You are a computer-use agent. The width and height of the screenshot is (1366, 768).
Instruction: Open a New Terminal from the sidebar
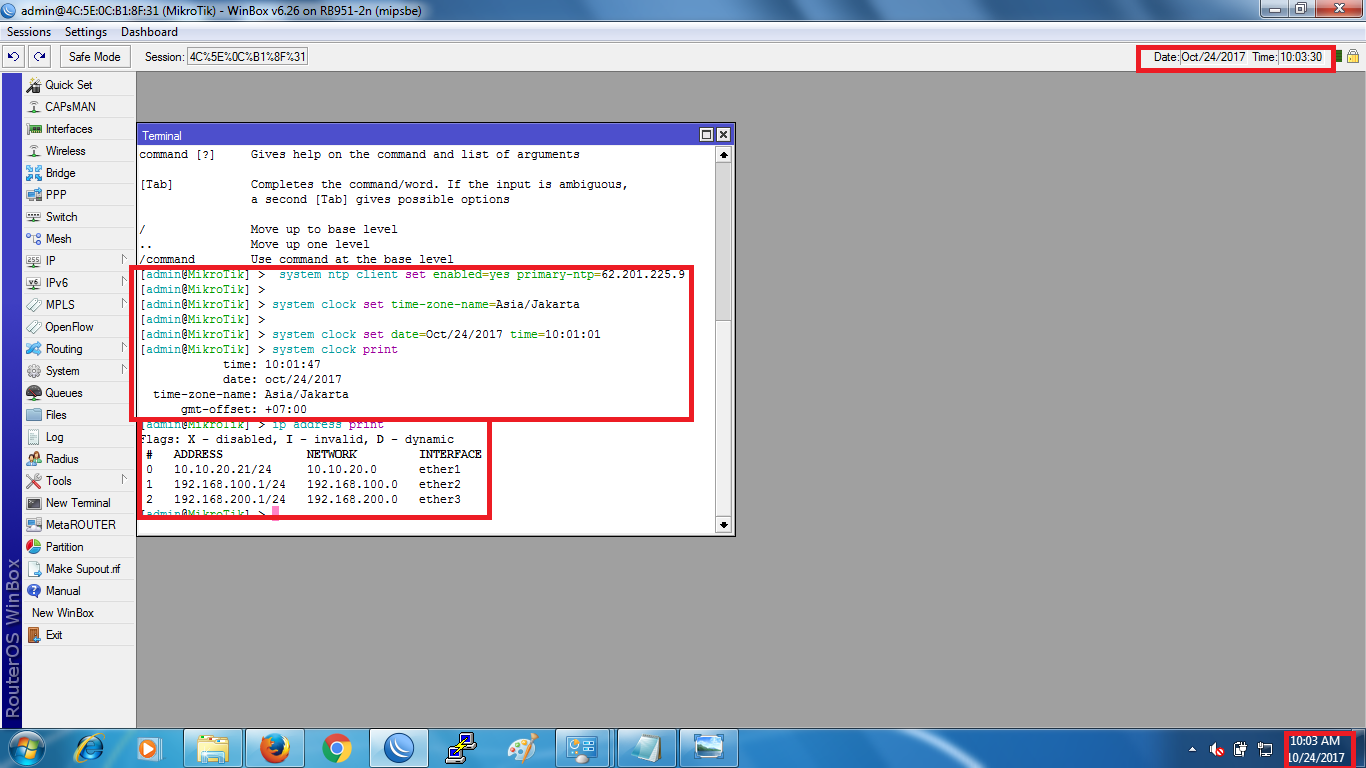click(79, 503)
